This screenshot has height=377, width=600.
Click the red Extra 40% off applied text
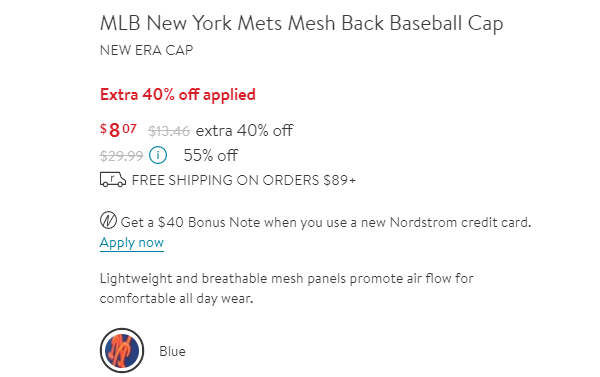click(178, 95)
